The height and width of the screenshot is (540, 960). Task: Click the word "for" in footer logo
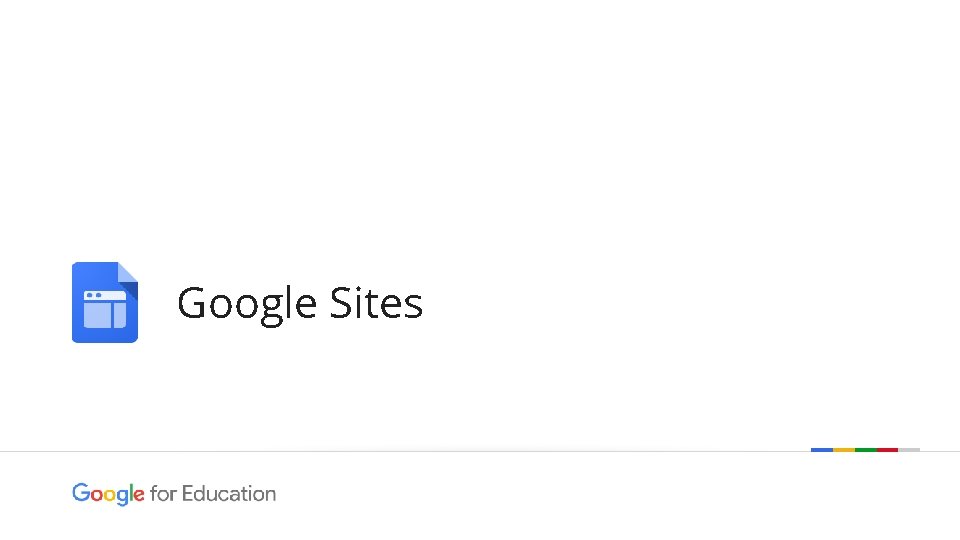pos(162,494)
